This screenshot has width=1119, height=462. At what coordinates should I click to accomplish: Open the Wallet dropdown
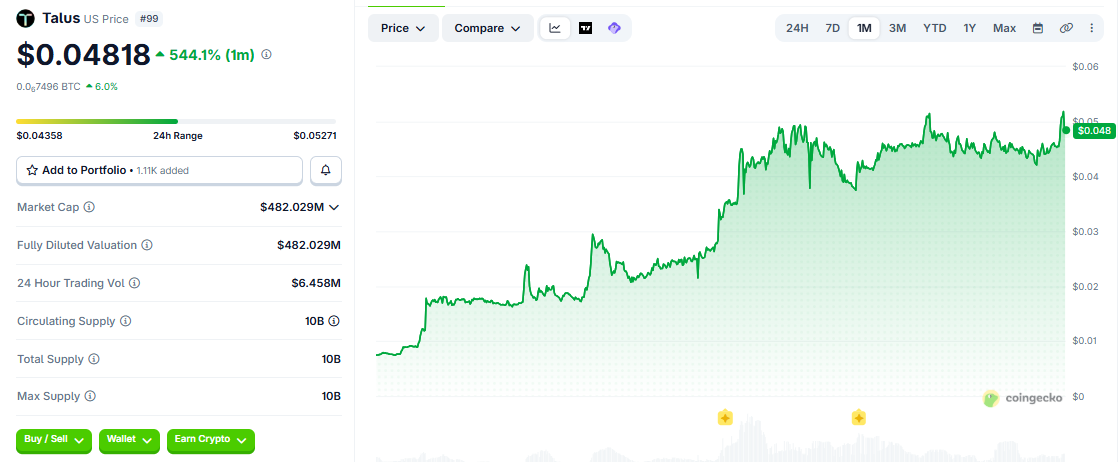click(x=129, y=441)
